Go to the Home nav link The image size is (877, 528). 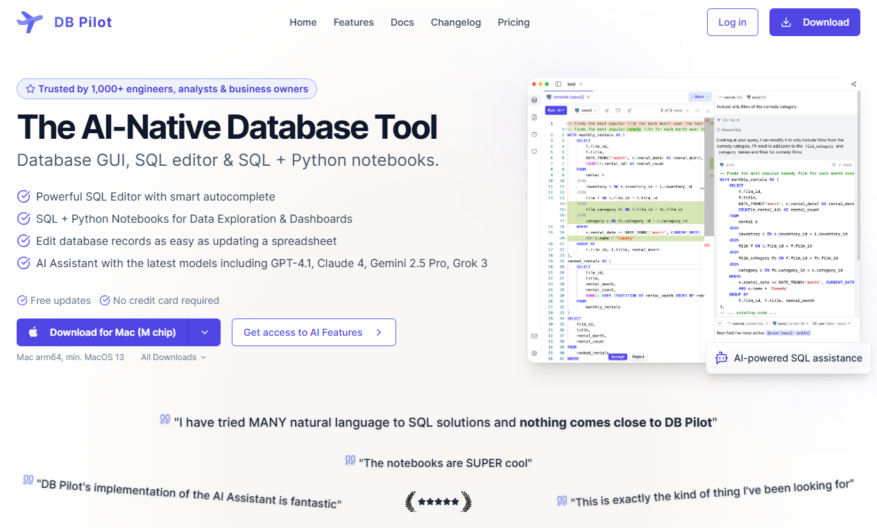[x=303, y=22]
